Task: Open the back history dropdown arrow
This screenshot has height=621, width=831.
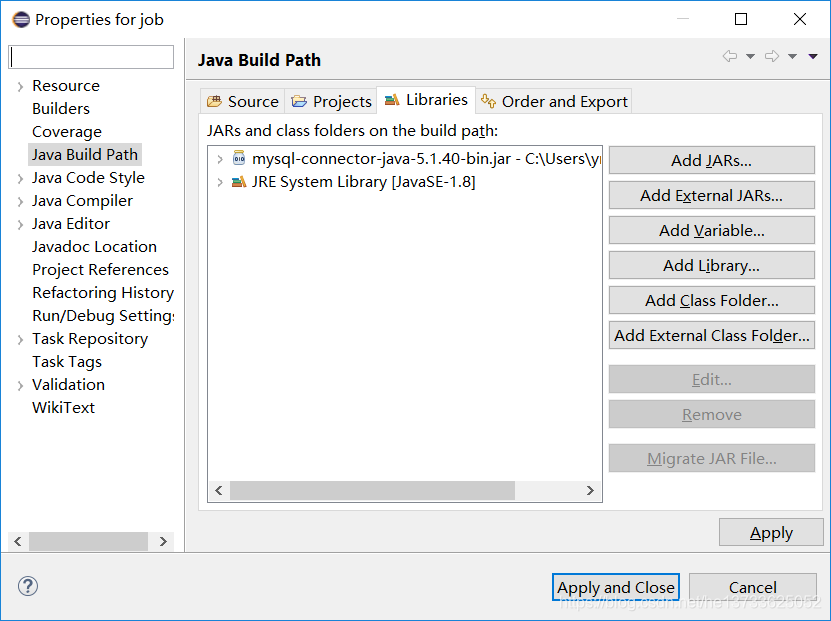Action: (750, 56)
